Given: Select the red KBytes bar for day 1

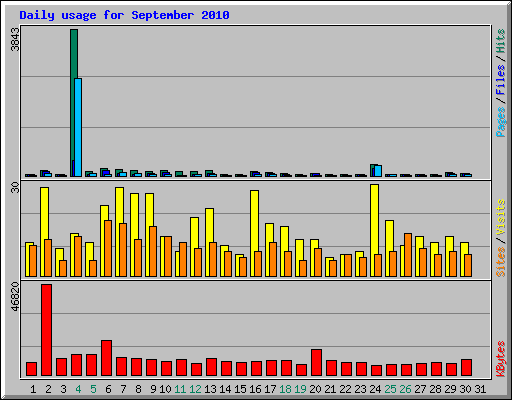Looking at the screenshot, I should click(x=31, y=369).
